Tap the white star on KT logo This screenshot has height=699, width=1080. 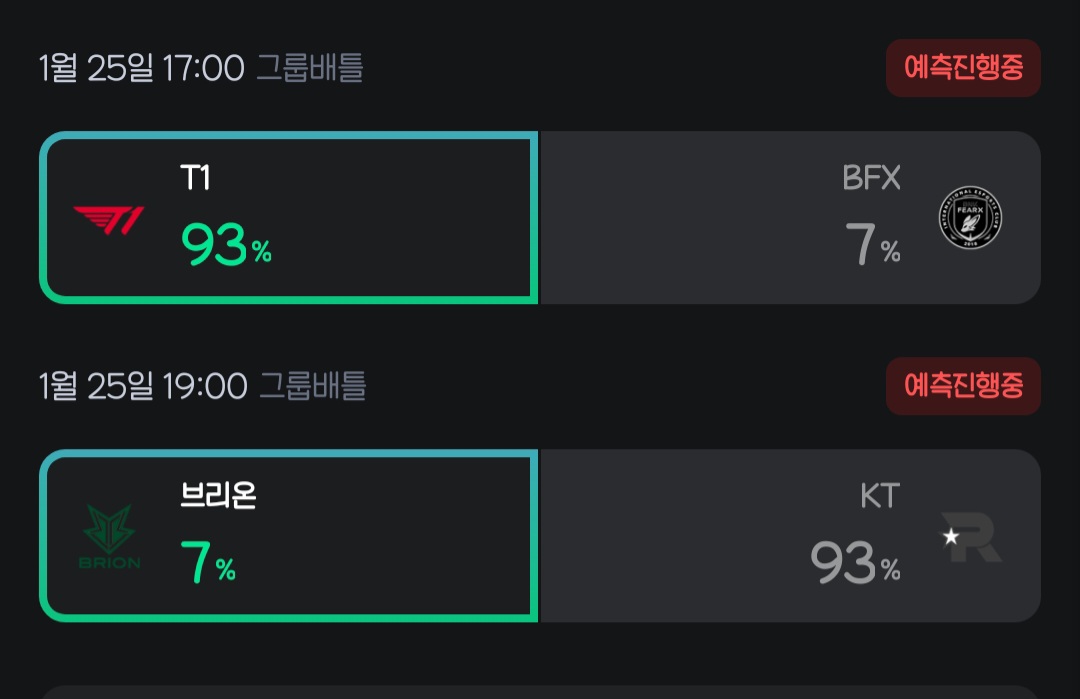[x=950, y=537]
